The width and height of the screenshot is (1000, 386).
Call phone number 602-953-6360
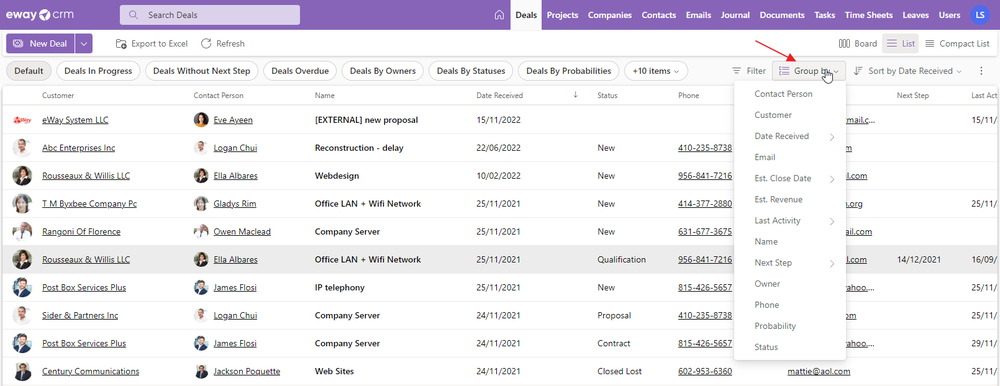point(705,371)
